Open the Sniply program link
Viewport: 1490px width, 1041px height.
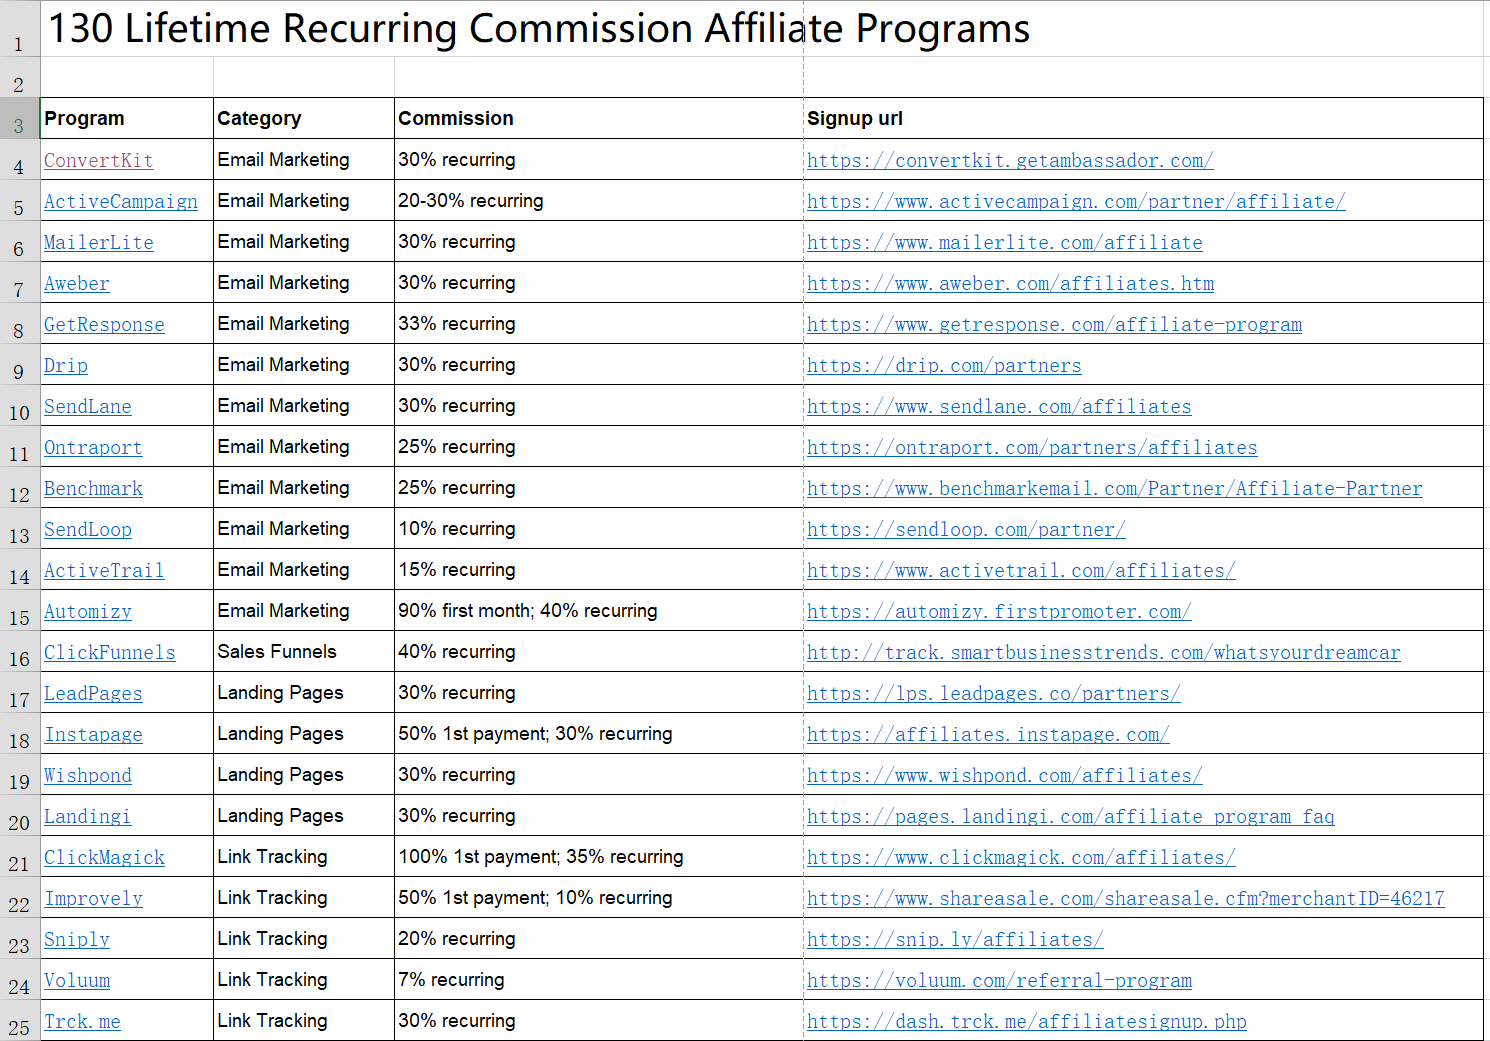tap(76, 939)
